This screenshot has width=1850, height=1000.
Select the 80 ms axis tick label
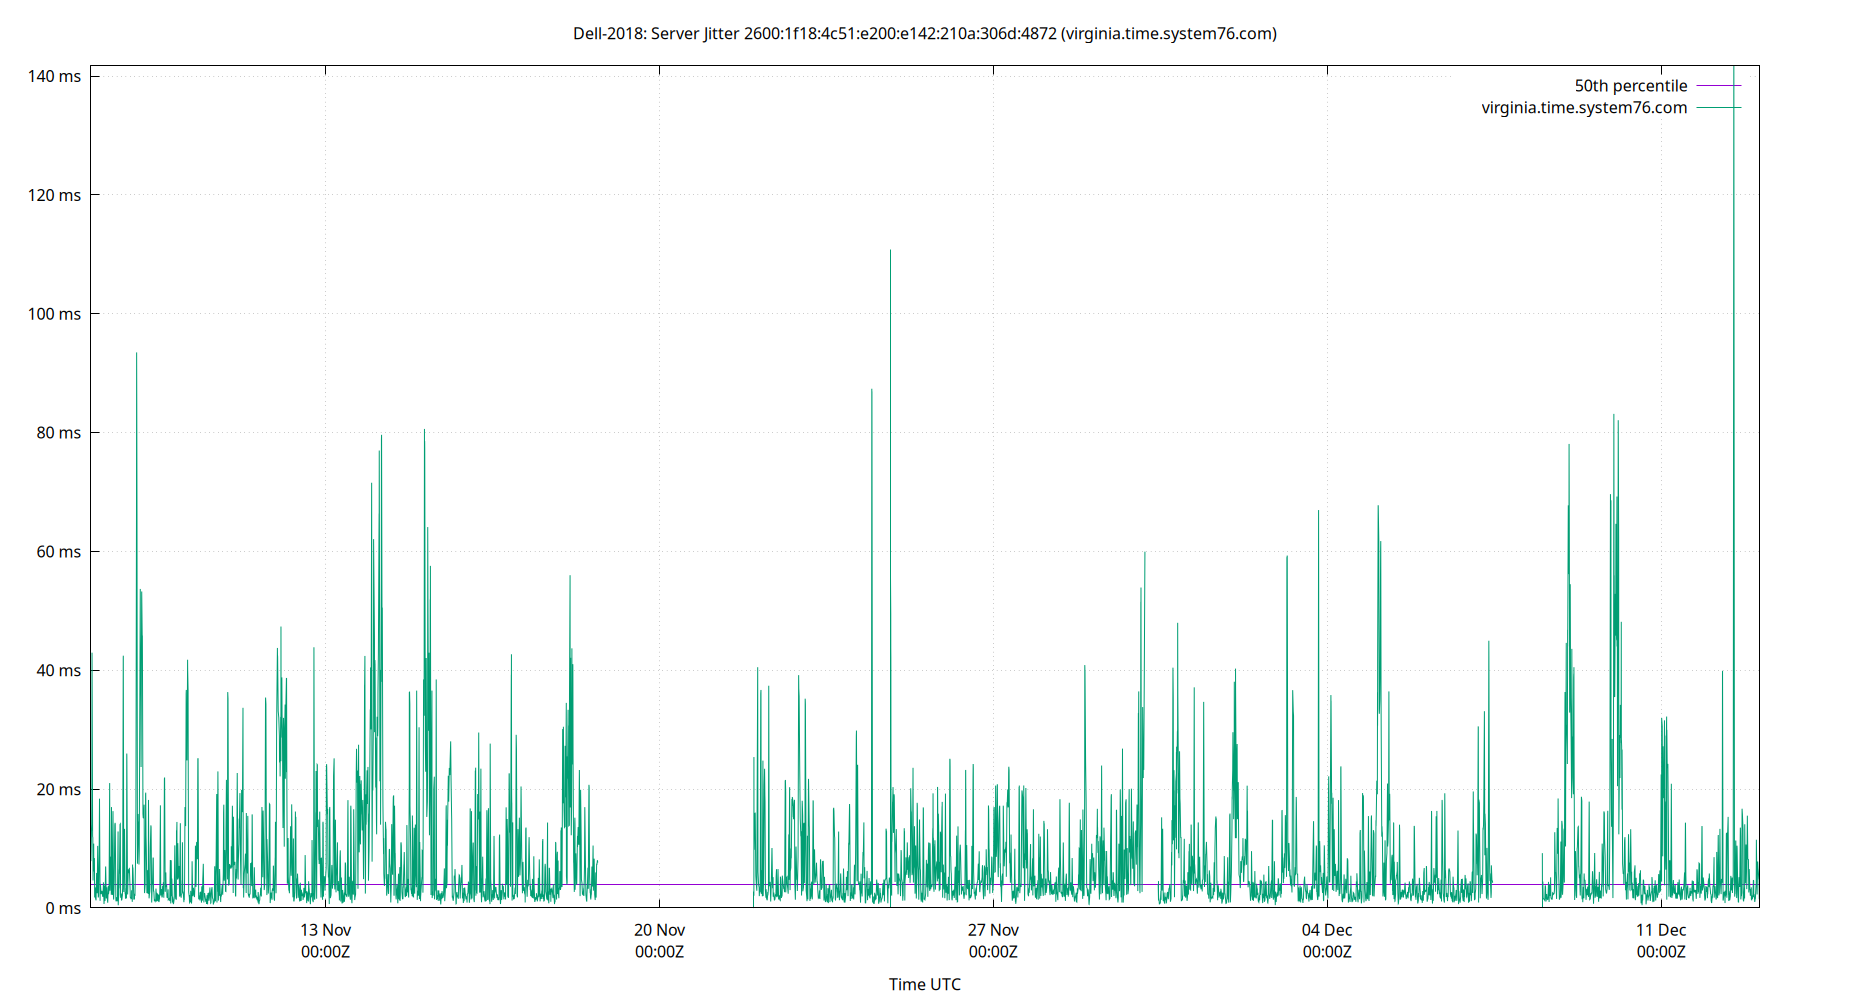[x=56, y=433]
